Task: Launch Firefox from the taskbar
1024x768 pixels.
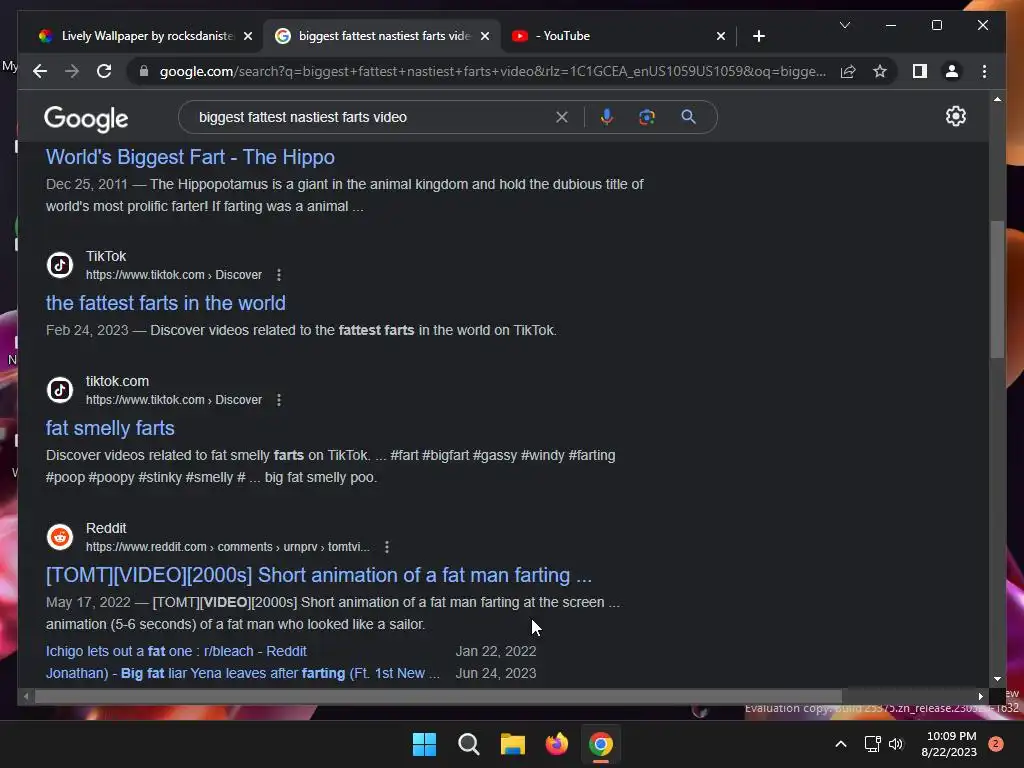Action: pos(556,744)
